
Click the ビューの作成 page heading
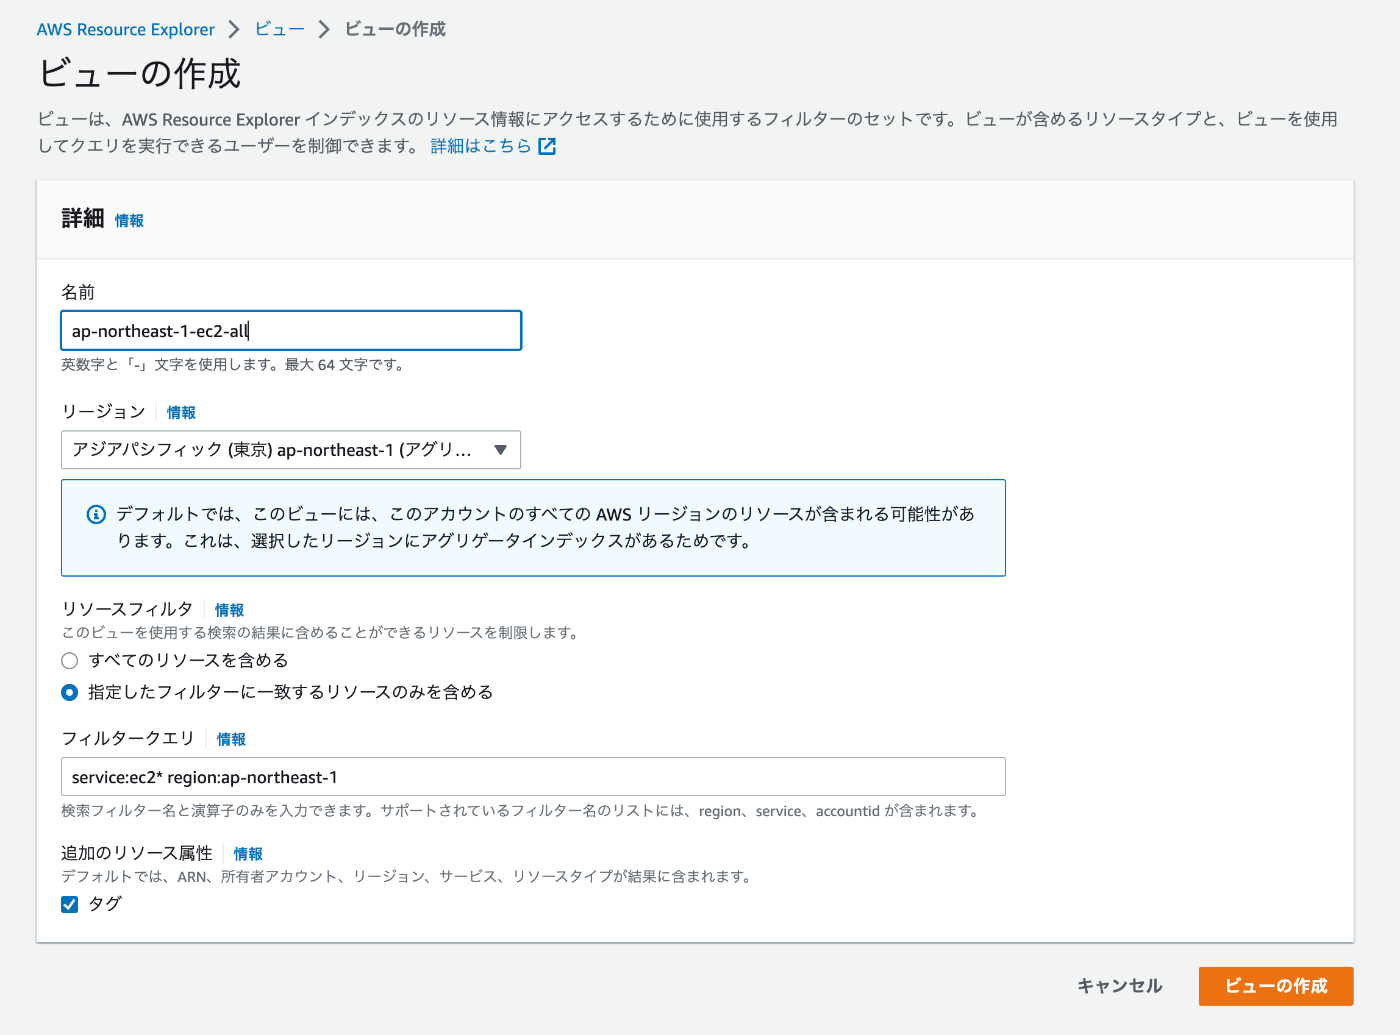tap(140, 73)
